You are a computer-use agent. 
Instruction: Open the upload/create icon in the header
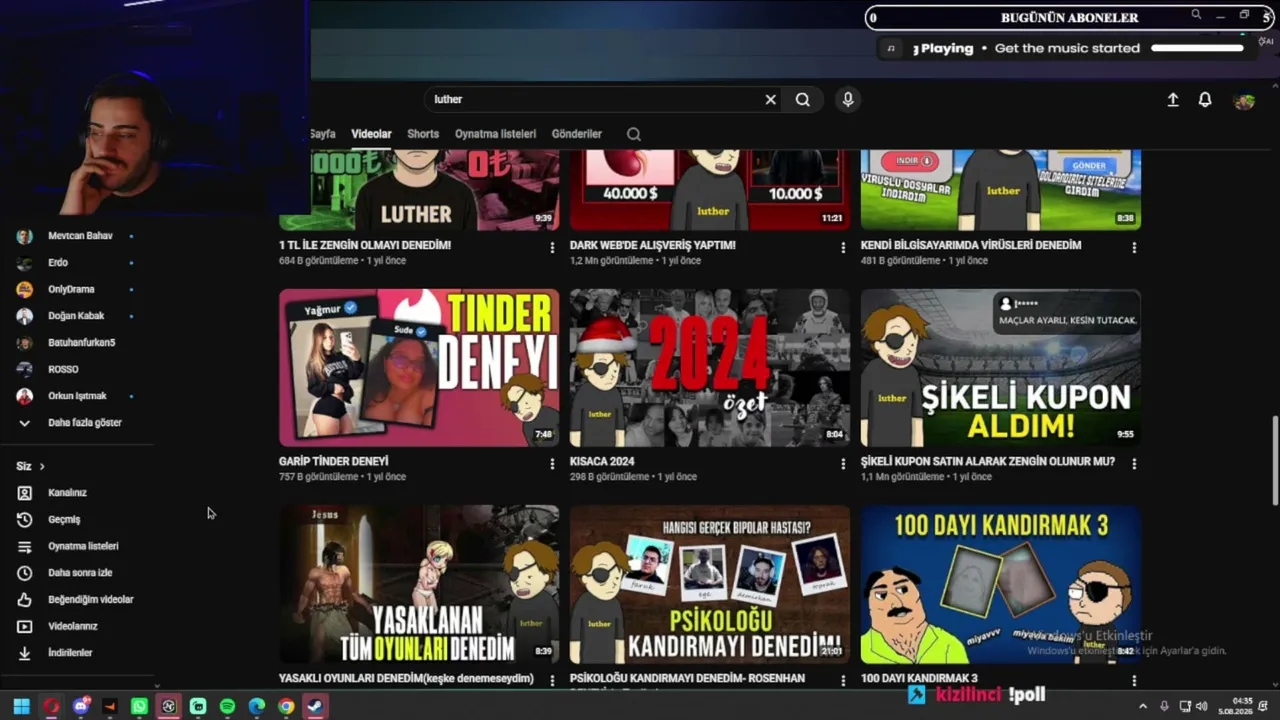(x=1173, y=100)
